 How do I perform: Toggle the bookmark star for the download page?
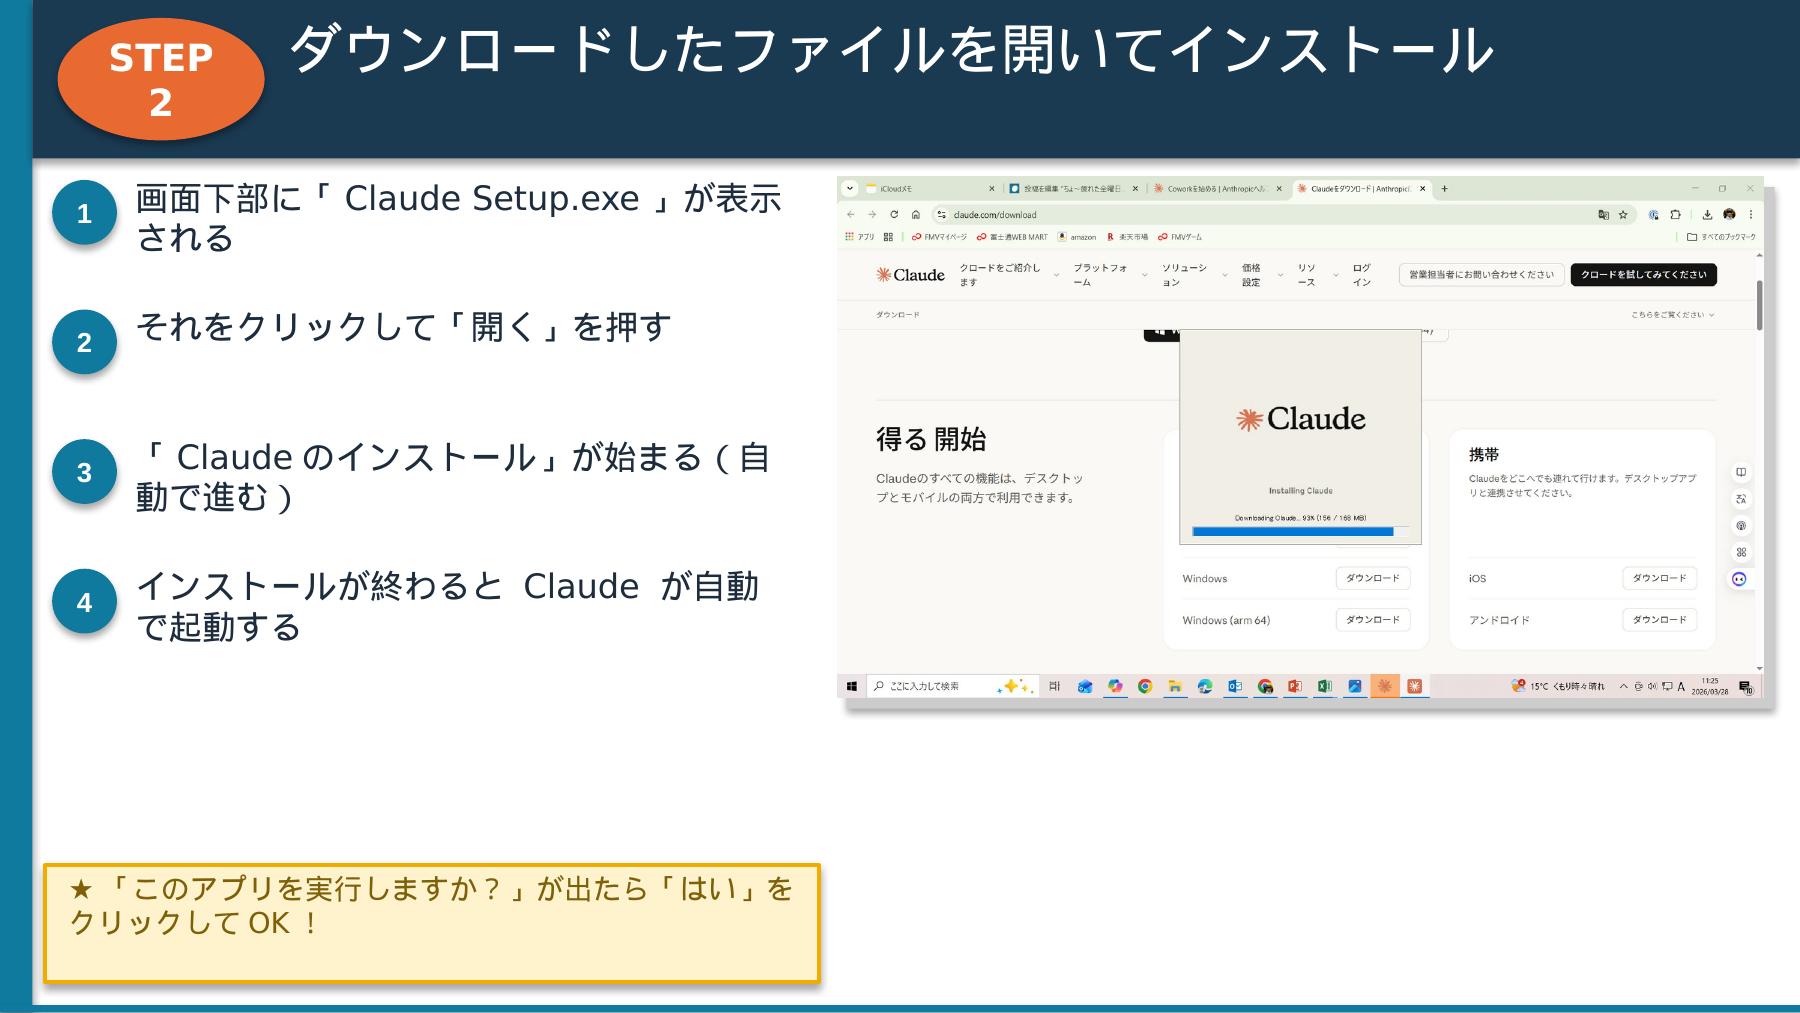(1622, 215)
